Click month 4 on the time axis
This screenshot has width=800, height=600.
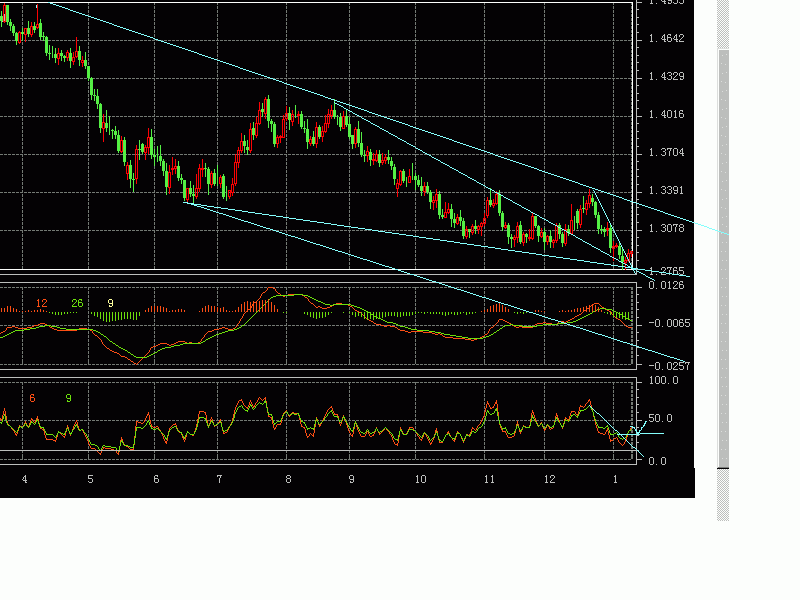pyautogui.click(x=24, y=480)
